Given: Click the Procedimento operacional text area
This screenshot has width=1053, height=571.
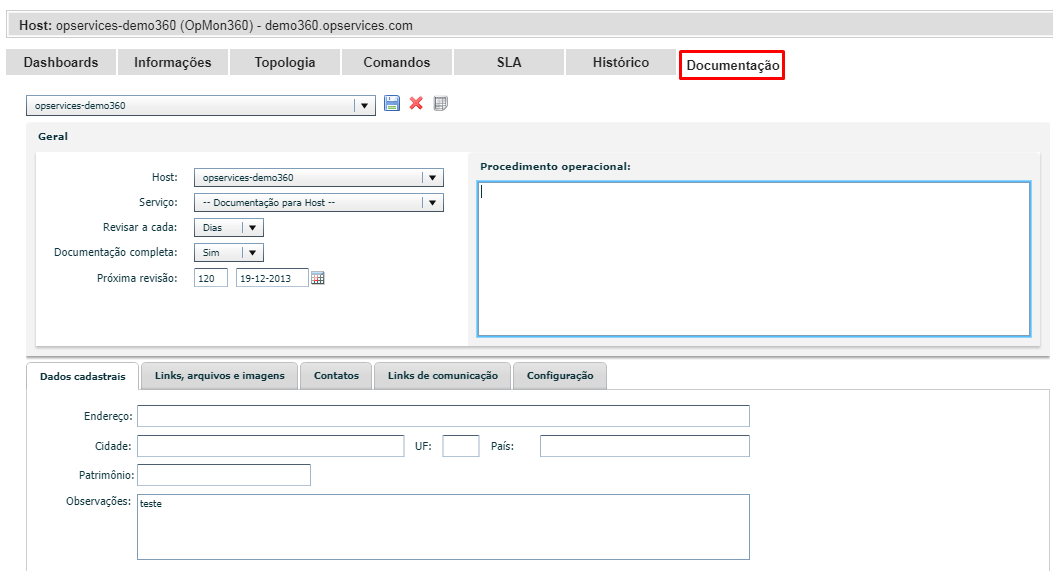Looking at the screenshot, I should pyautogui.click(x=753, y=258).
